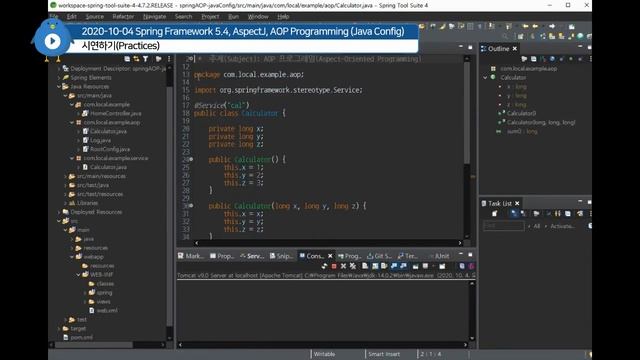Click the overlay play button
The height and width of the screenshot is (360, 640).
click(x=52, y=41)
